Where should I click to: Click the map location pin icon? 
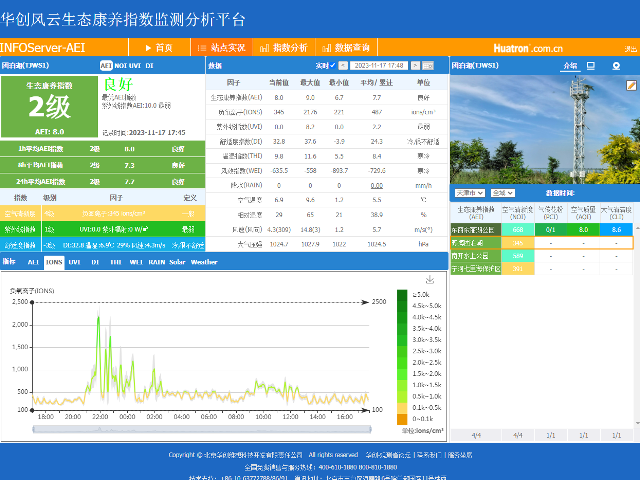615,65
